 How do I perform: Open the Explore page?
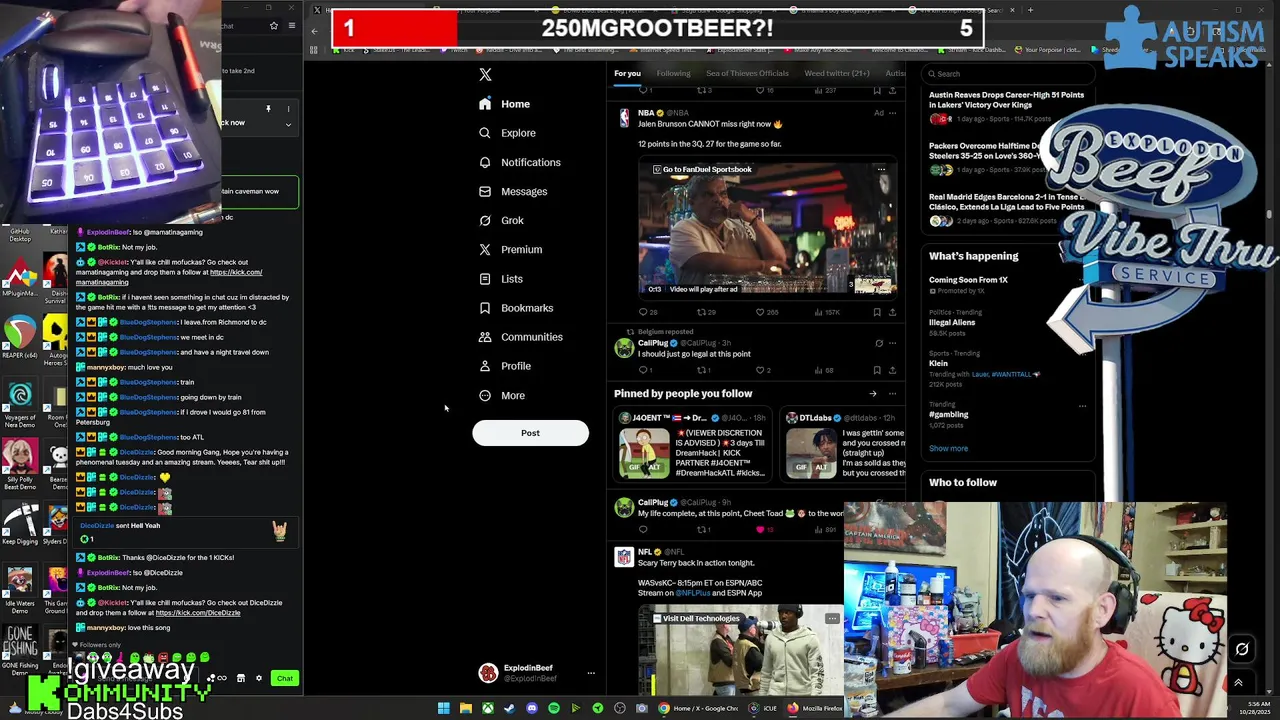pyautogui.click(x=507, y=133)
